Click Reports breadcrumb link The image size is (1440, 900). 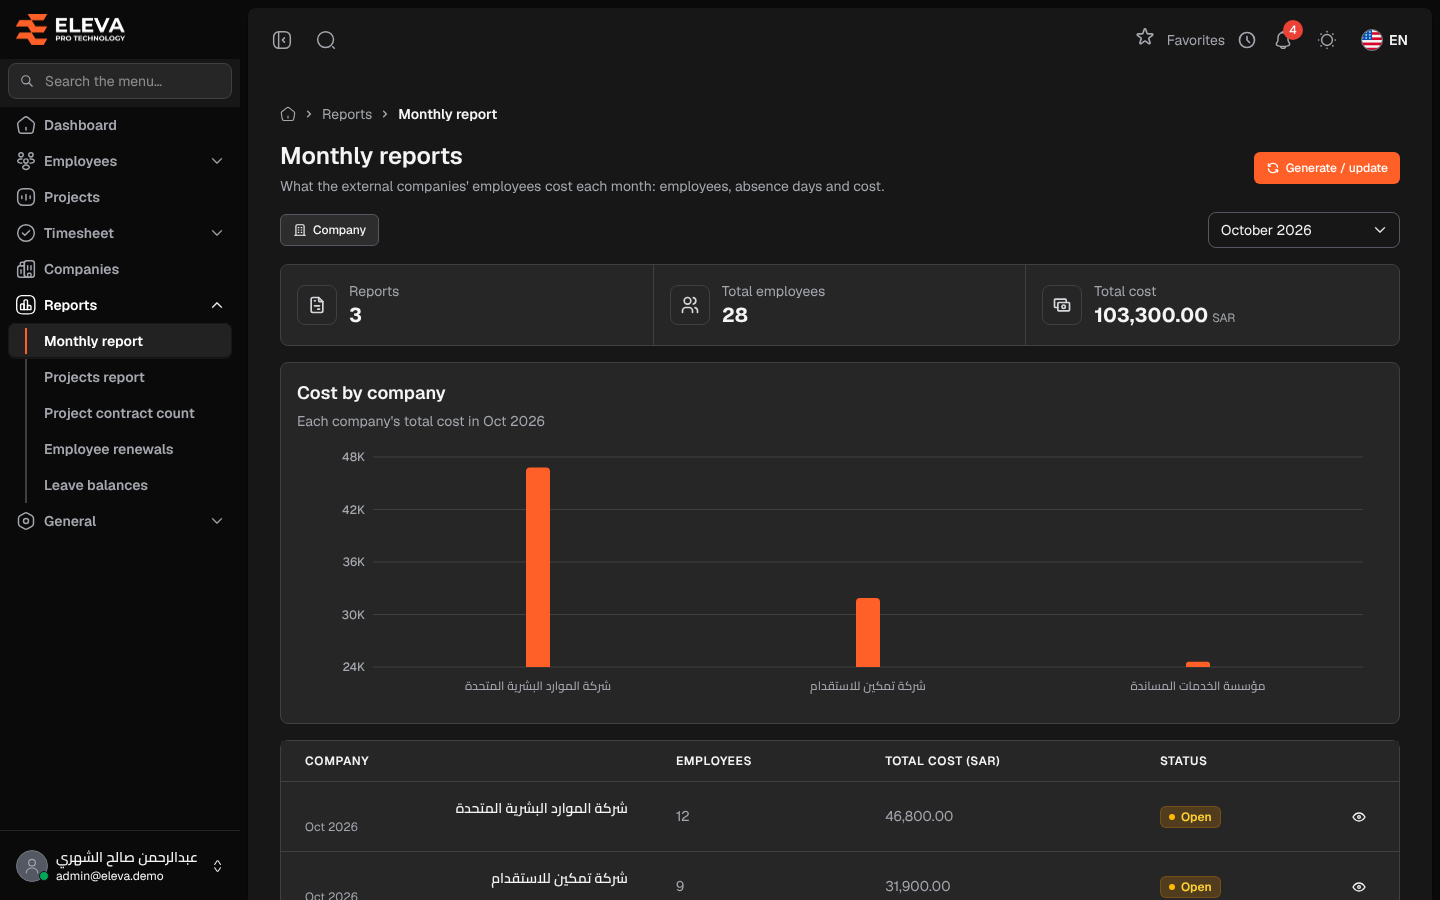pyautogui.click(x=347, y=114)
